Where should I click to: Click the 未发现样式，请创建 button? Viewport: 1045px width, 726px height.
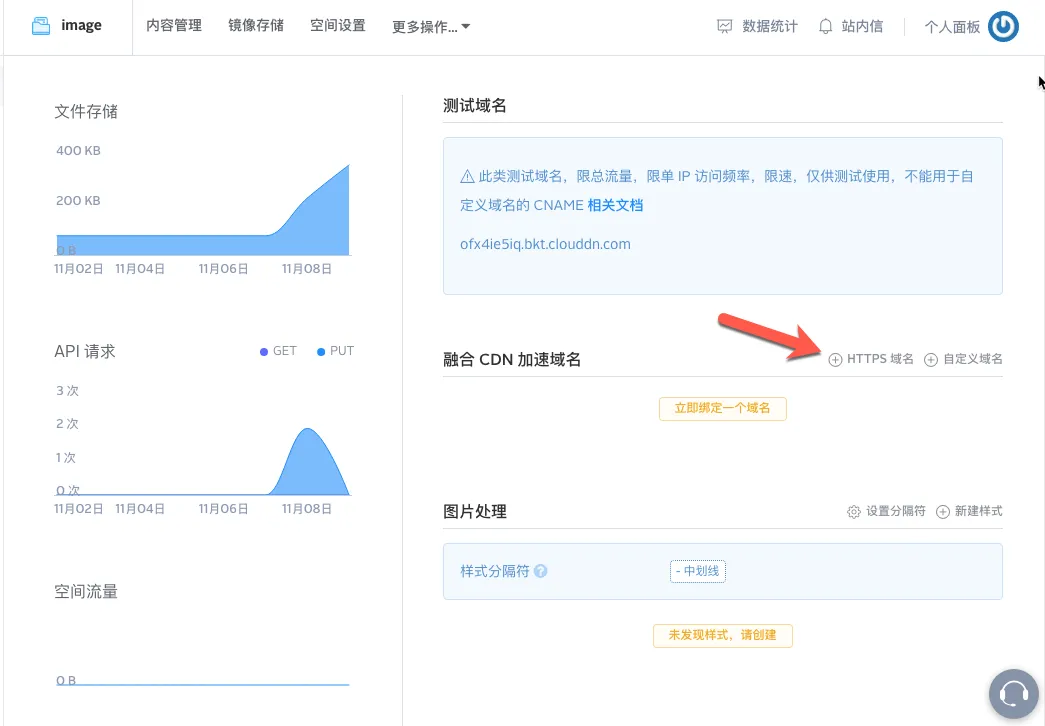(722, 635)
